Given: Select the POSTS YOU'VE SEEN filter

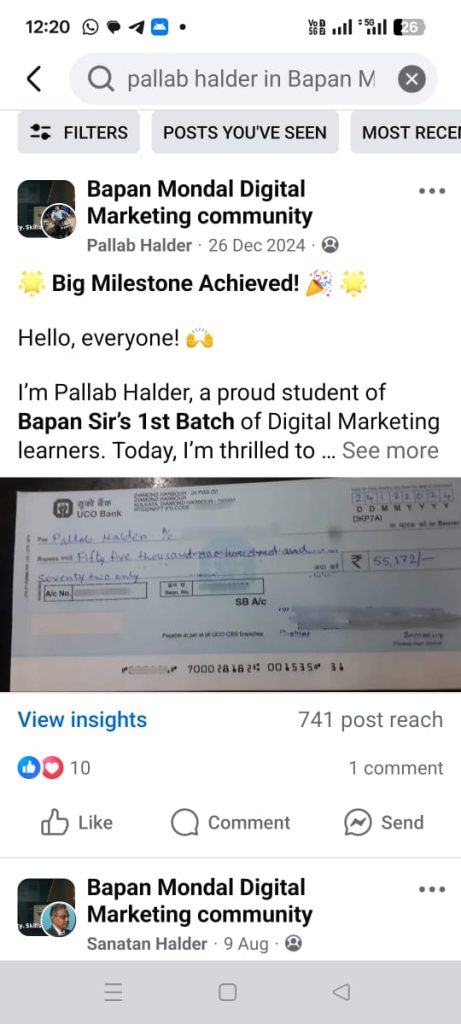Looking at the screenshot, I should coord(245,133).
